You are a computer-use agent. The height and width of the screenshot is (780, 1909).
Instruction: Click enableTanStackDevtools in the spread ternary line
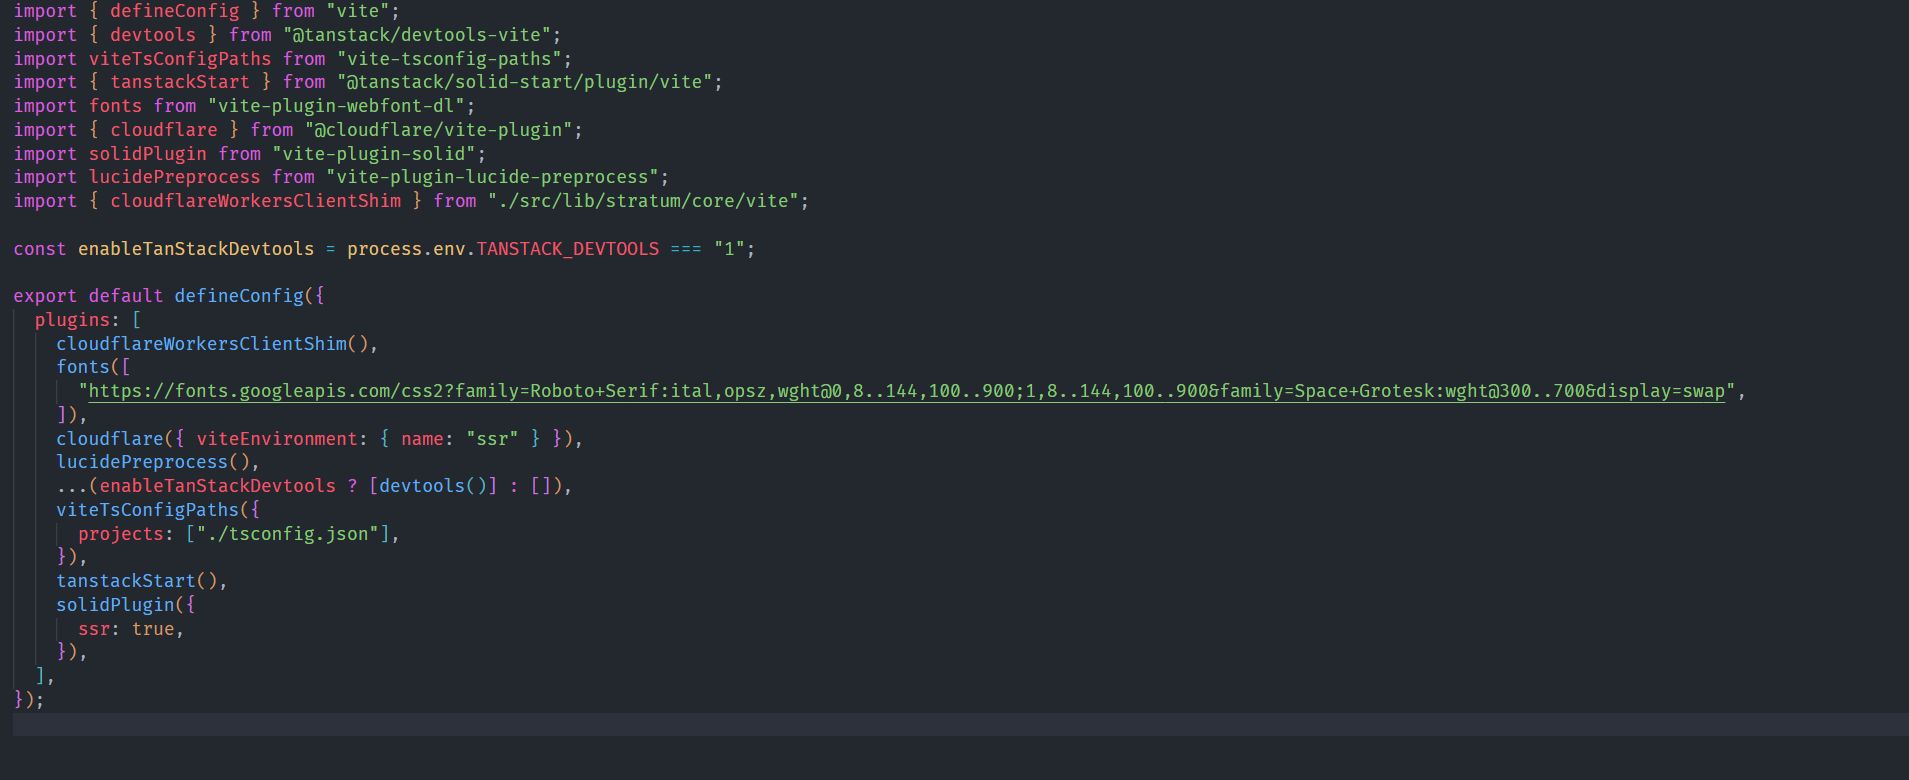218,486
